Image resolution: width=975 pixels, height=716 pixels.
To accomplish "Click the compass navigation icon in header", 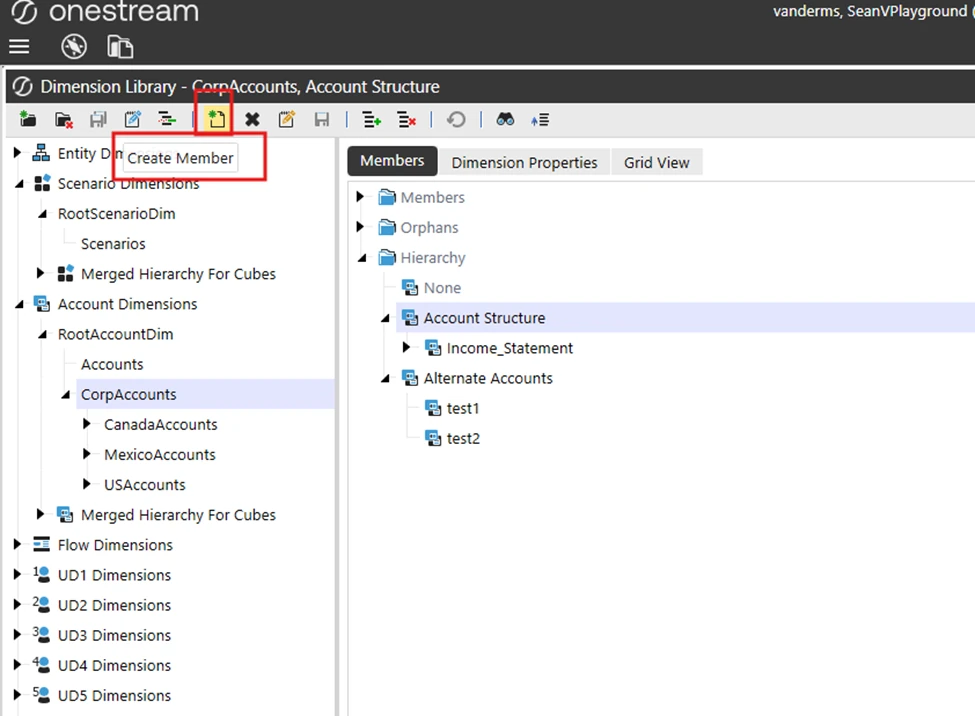I will (73, 47).
